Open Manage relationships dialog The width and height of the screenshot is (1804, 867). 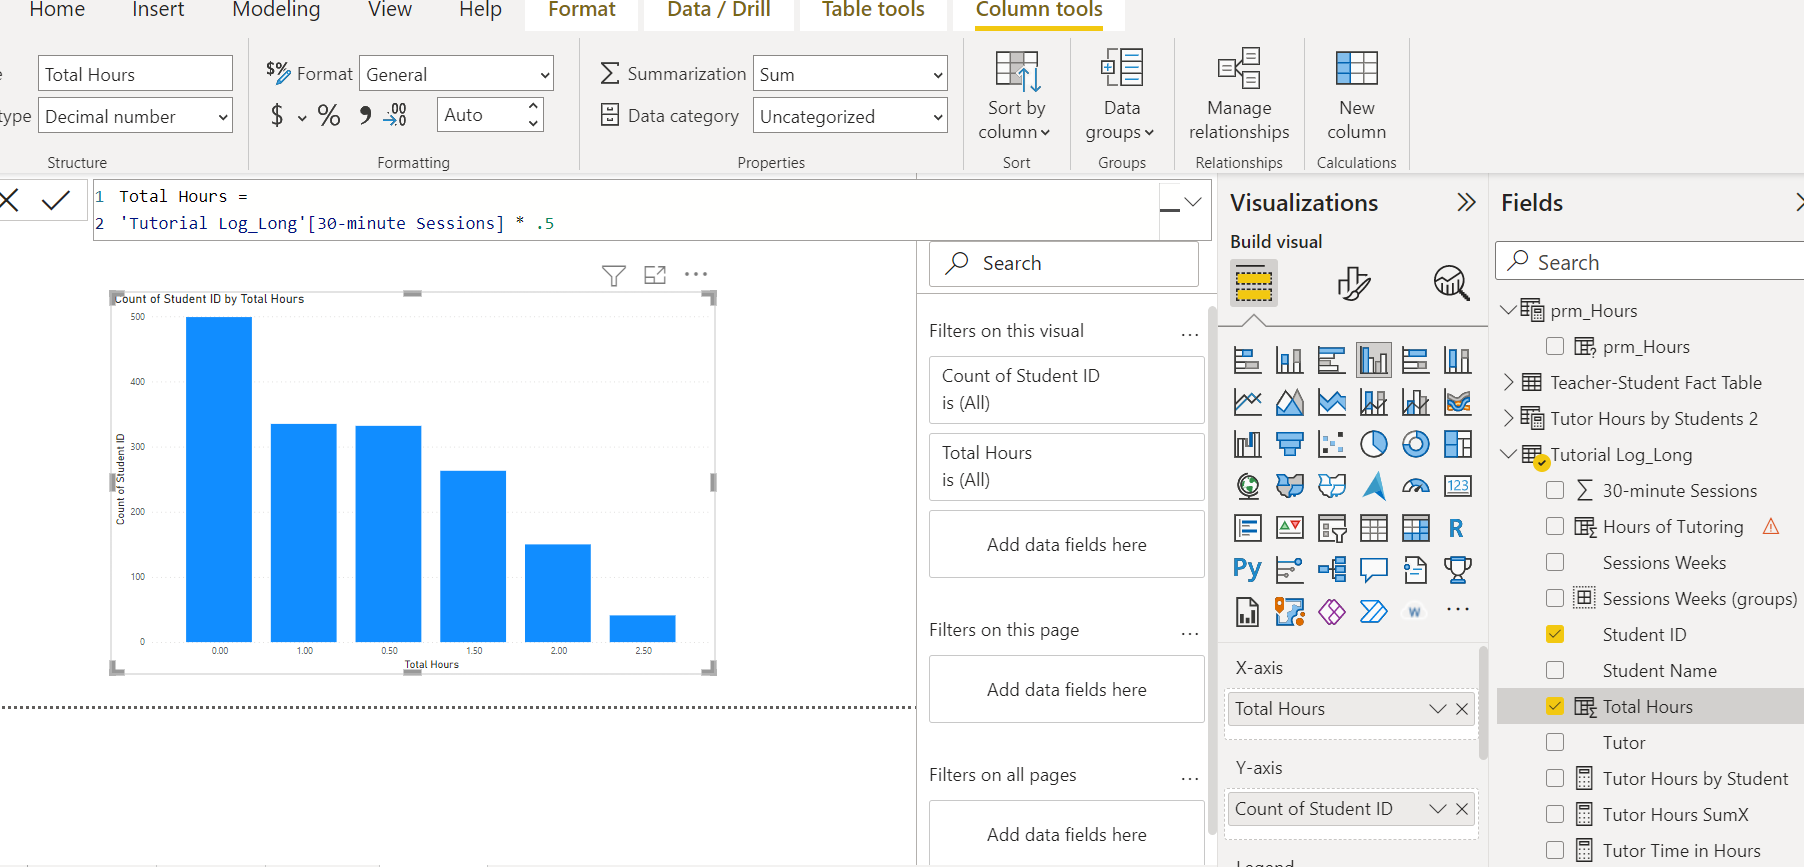click(1239, 96)
